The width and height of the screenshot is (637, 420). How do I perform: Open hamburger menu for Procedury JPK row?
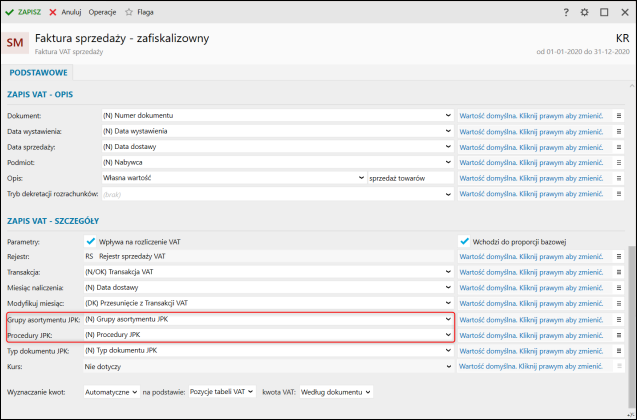coord(619,335)
